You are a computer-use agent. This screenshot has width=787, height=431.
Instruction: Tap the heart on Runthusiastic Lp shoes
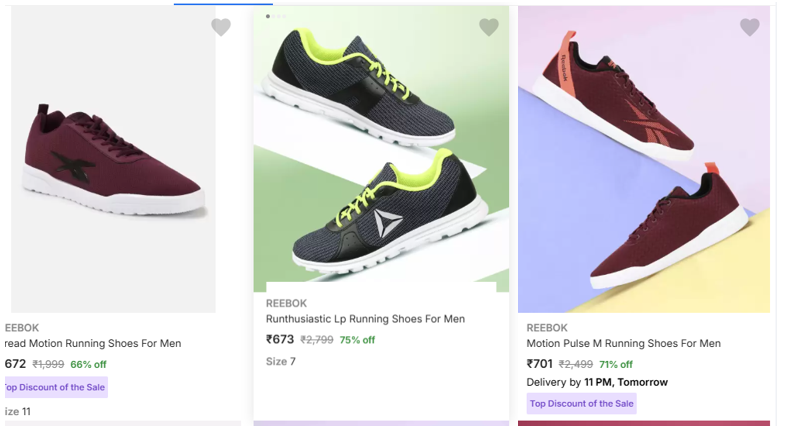pyautogui.click(x=488, y=28)
